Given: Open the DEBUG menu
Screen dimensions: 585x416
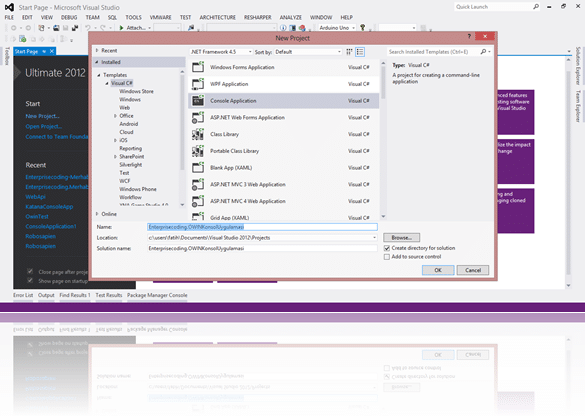Looking at the screenshot, I should click(69, 17).
